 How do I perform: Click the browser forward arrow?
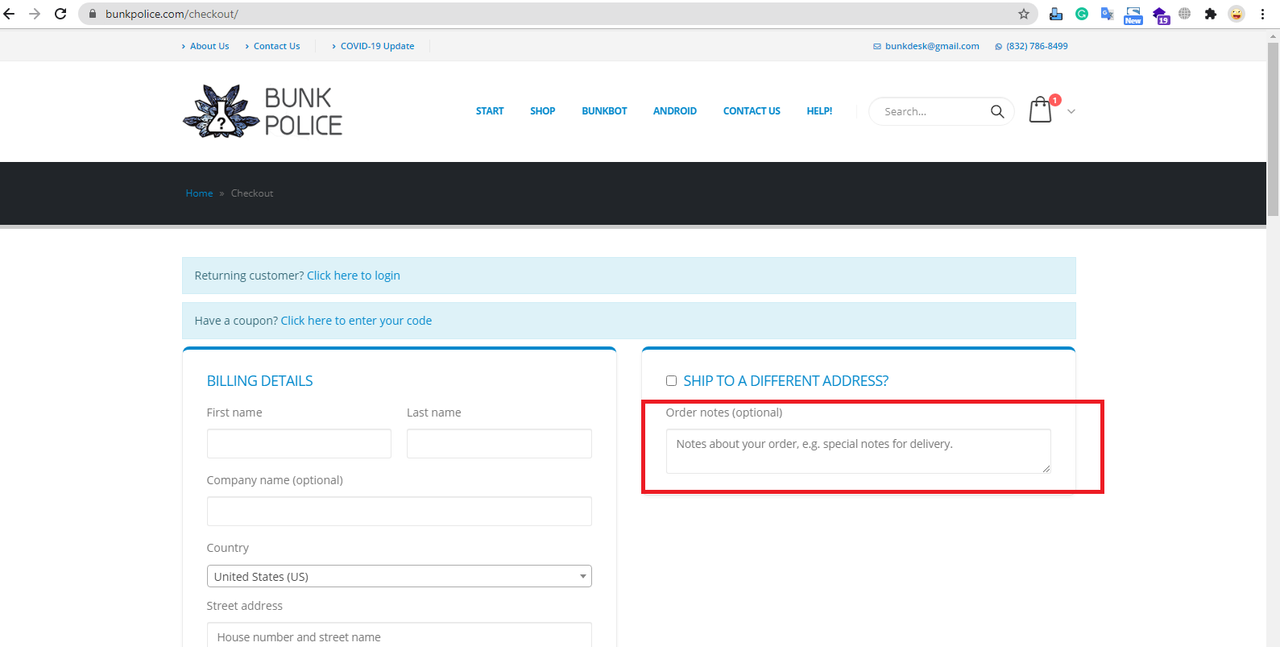pos(35,14)
